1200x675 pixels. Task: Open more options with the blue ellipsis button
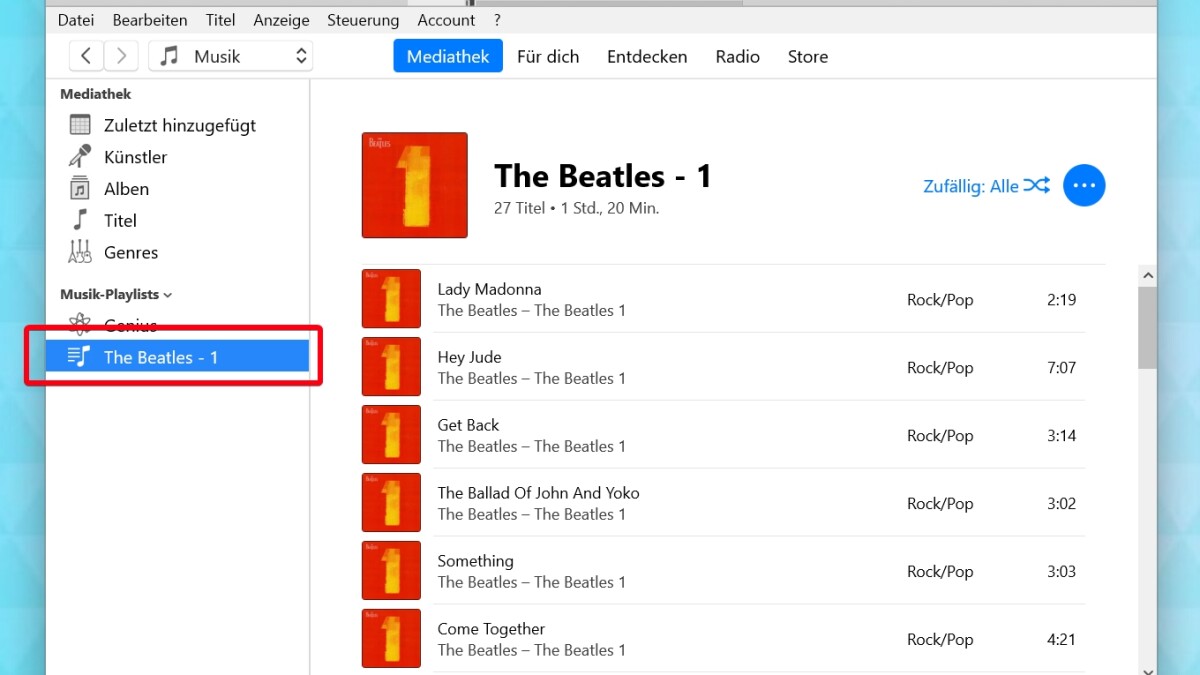1084,185
